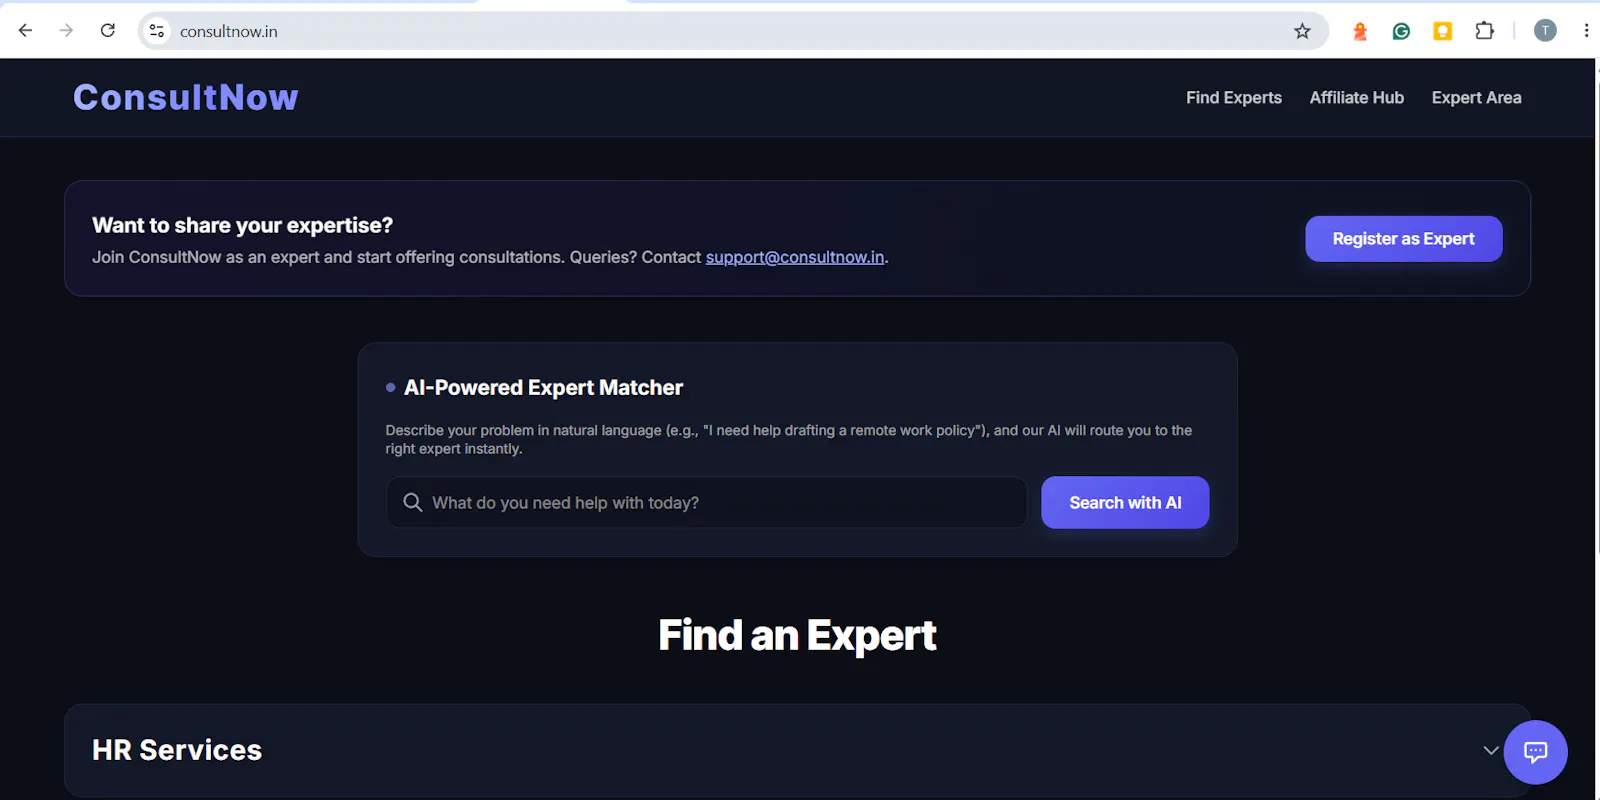Viewport: 1600px width, 800px height.
Task: Open the chat bubble widget
Action: point(1535,752)
